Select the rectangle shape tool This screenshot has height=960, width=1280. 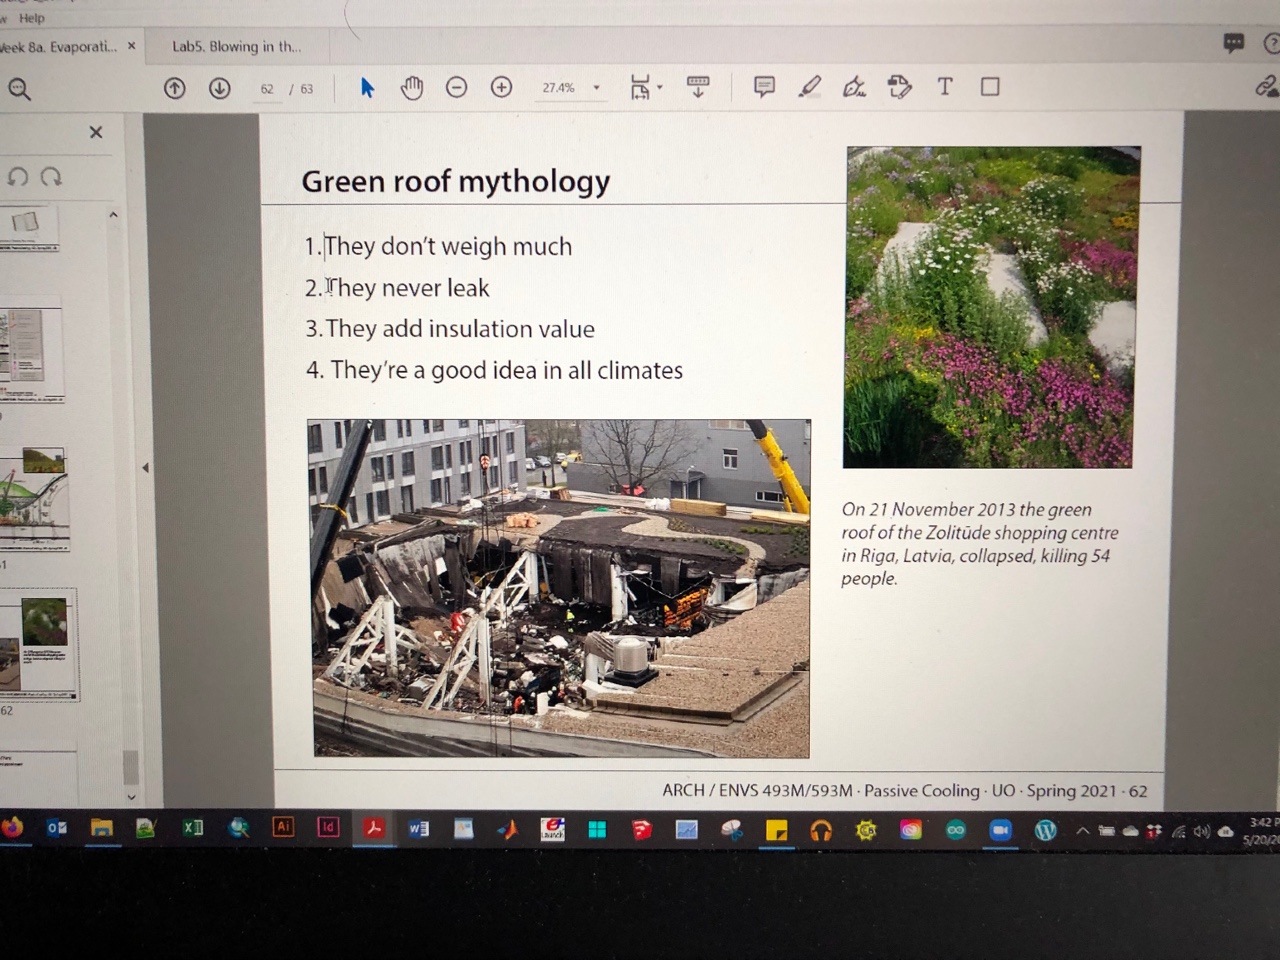(x=990, y=87)
